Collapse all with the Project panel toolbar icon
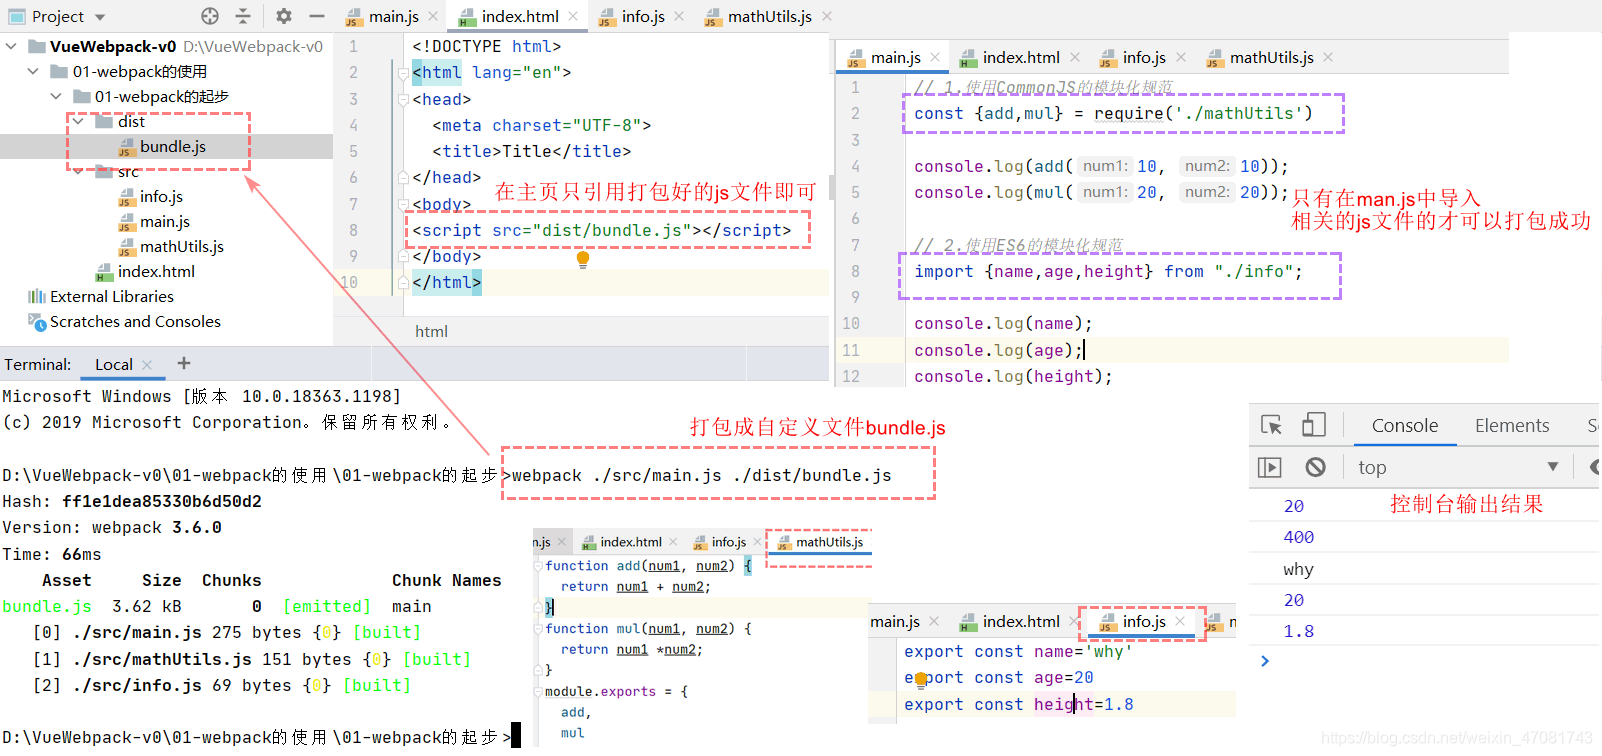Image resolution: width=1602 pixels, height=756 pixels. 243,16
